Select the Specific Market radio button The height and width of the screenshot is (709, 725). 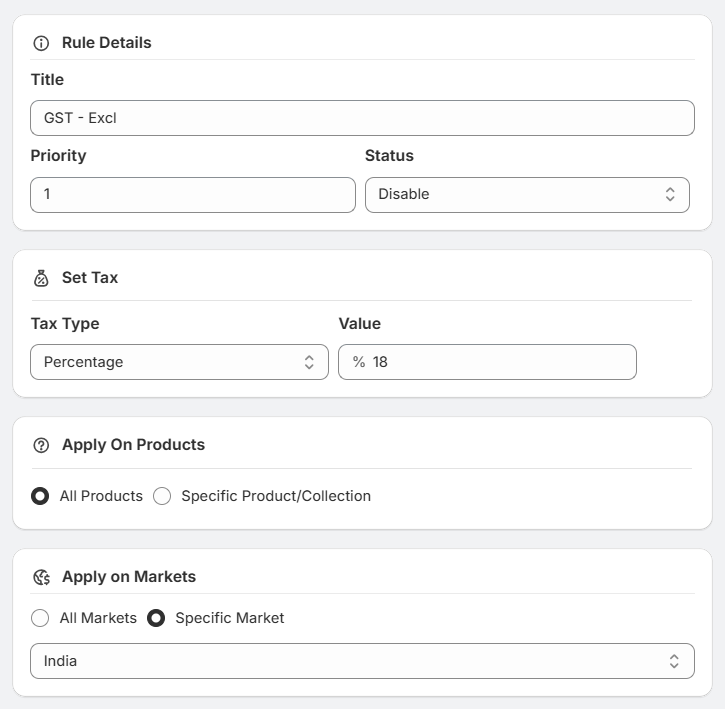pos(156,618)
